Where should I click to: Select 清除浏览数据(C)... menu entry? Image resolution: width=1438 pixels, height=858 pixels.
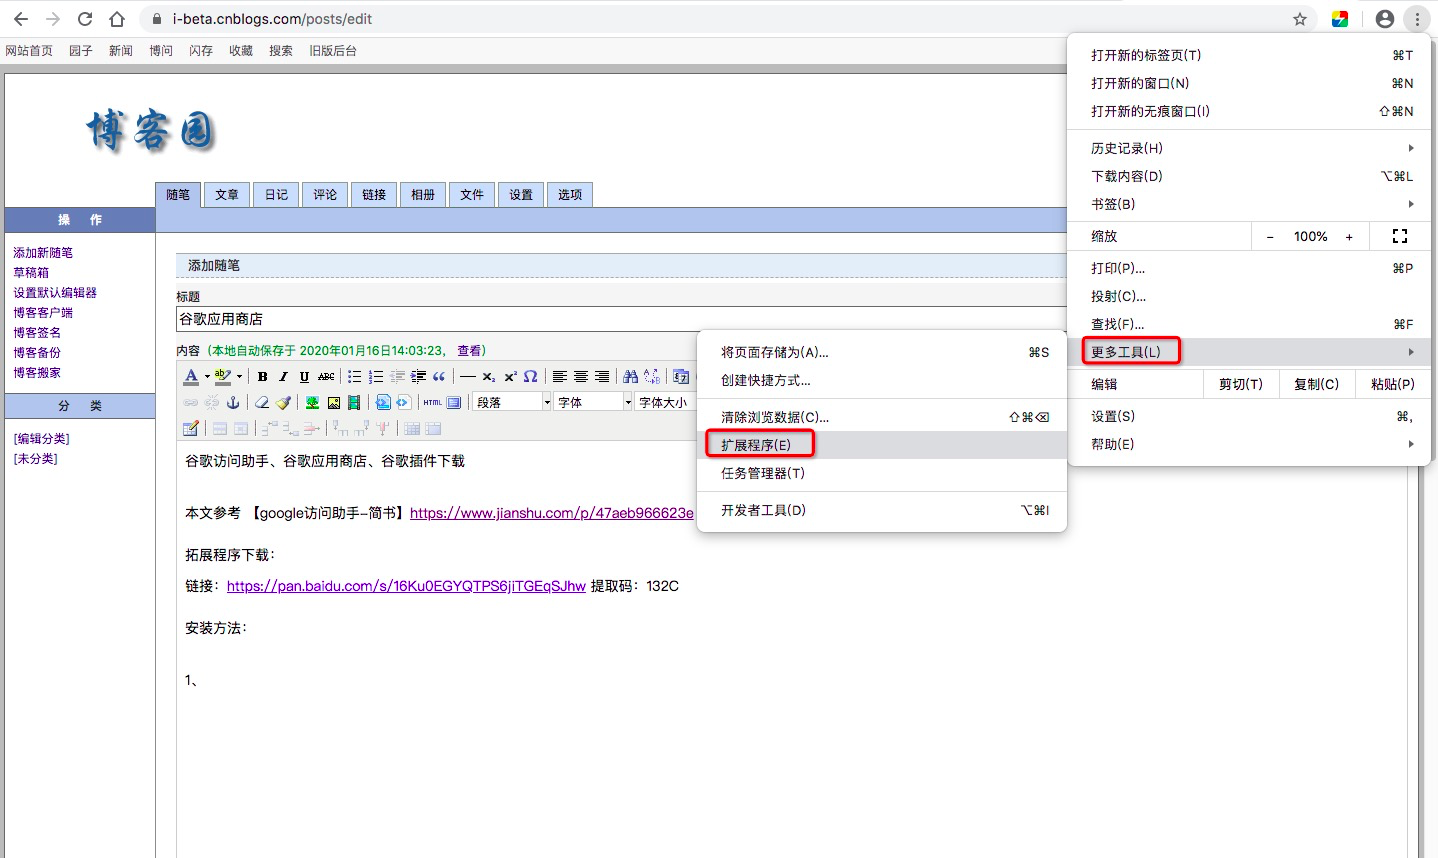(x=882, y=417)
